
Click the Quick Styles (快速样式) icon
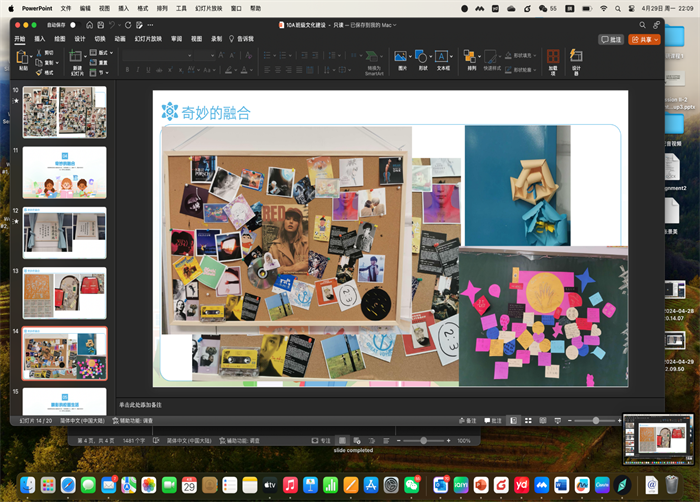tap(490, 57)
